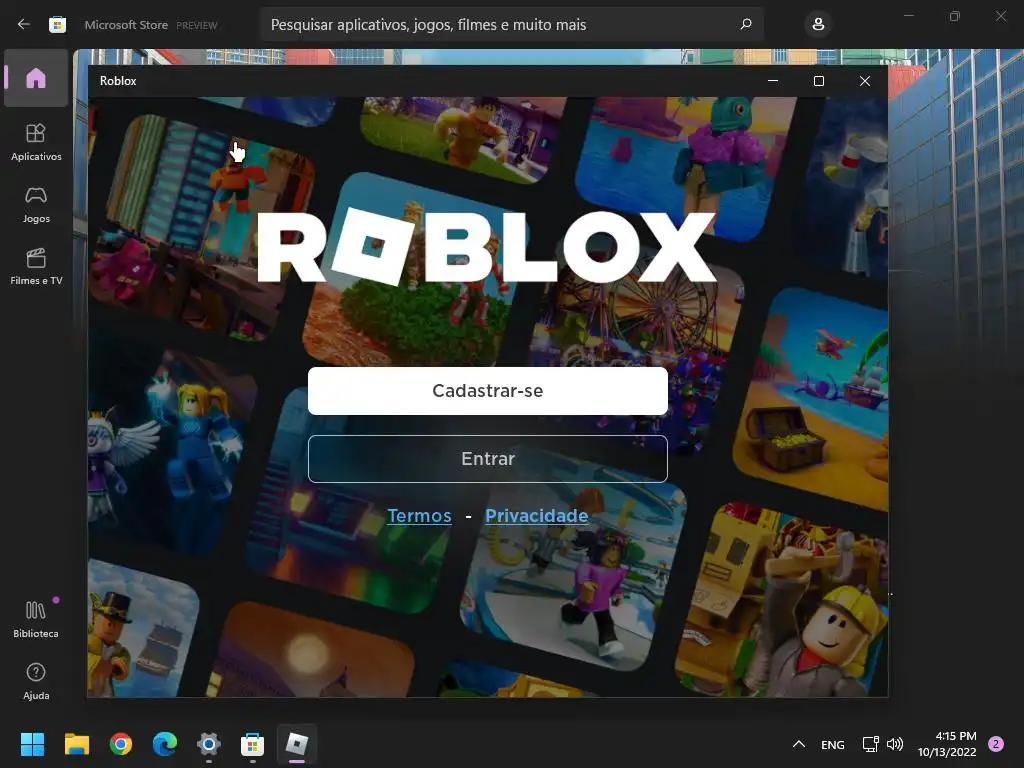Open File Explorer from taskbar
This screenshot has width=1024, height=768.
click(x=76, y=744)
